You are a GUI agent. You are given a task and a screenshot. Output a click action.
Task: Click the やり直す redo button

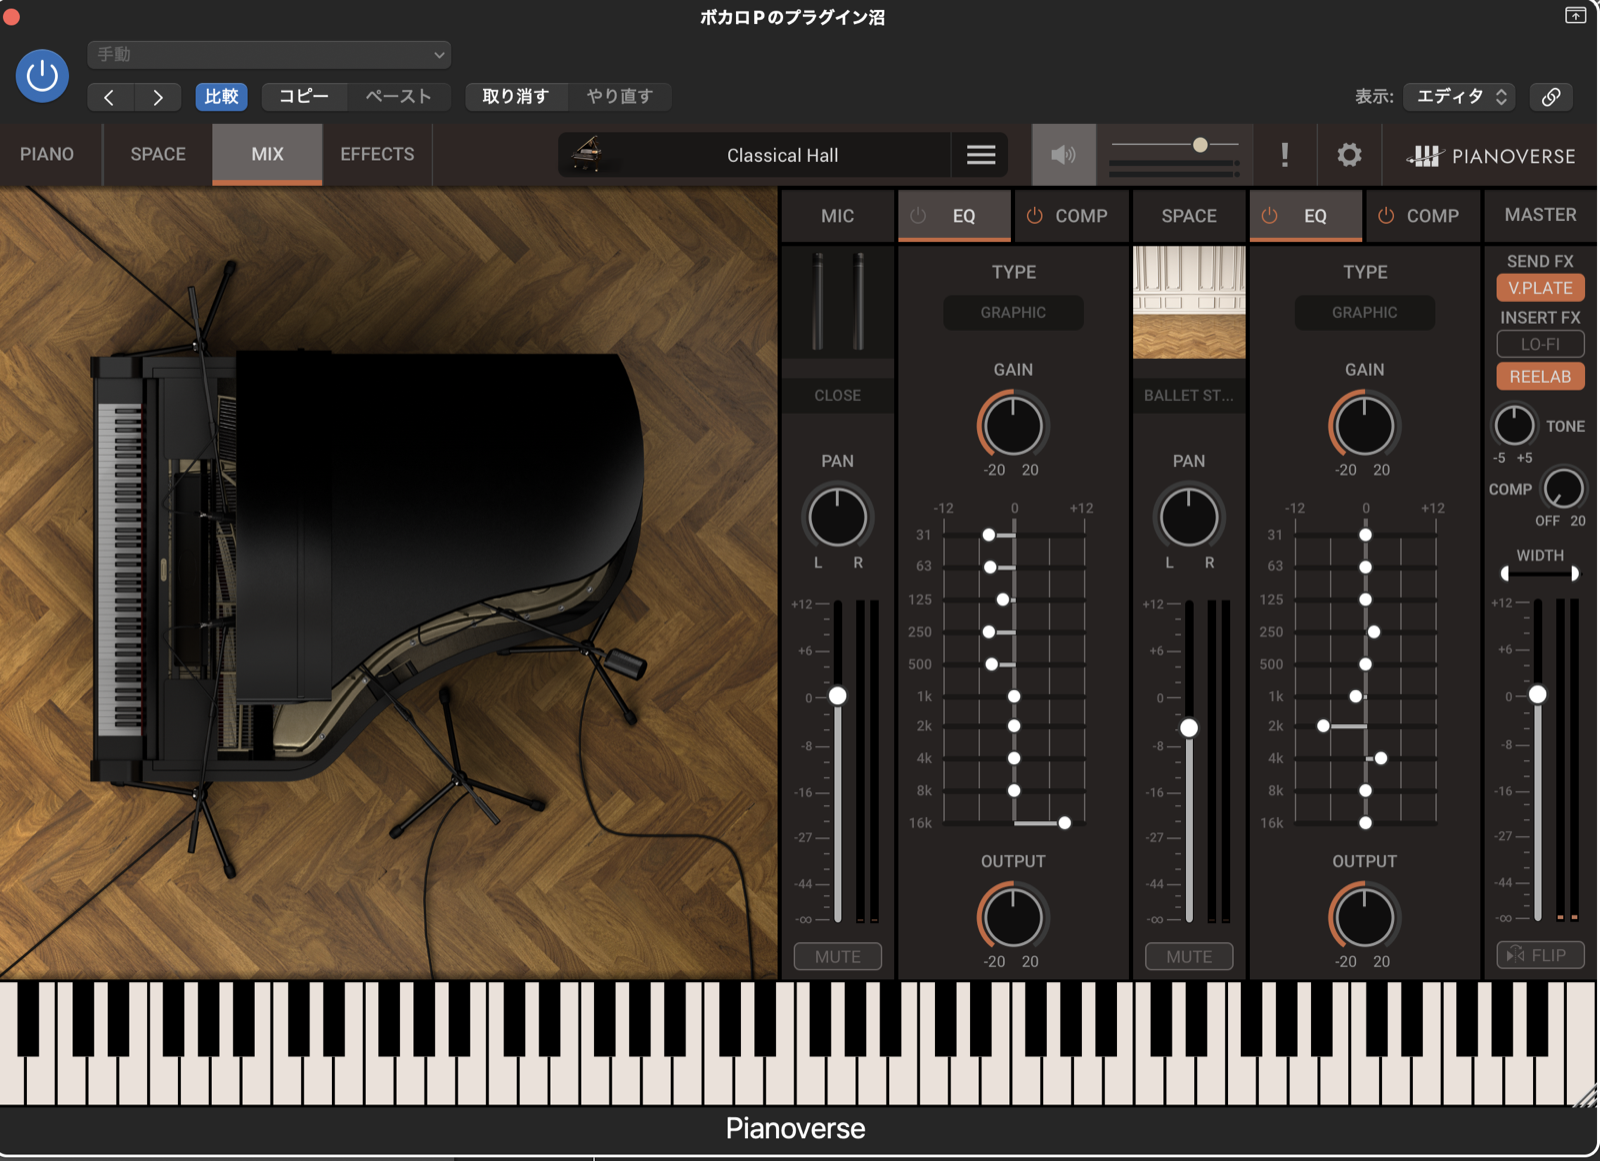point(619,97)
